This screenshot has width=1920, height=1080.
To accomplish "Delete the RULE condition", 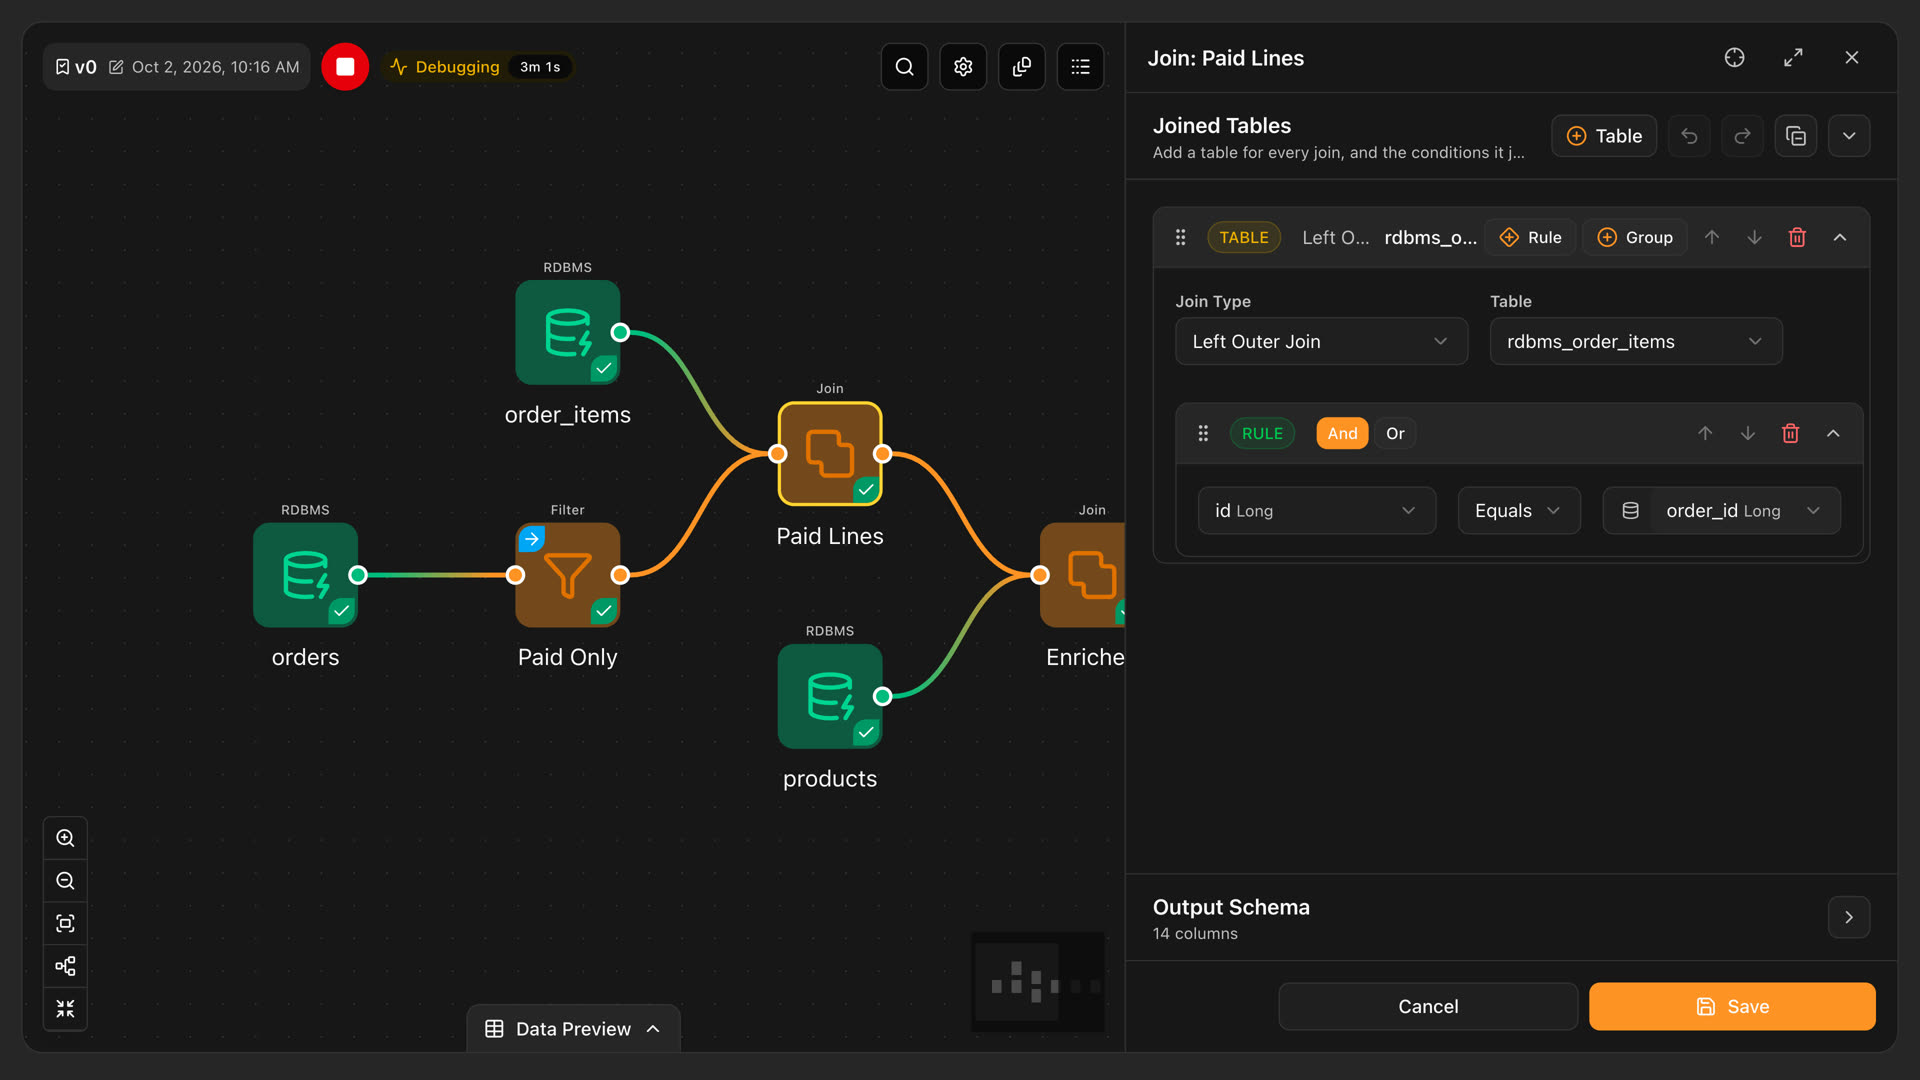I will coord(1790,434).
